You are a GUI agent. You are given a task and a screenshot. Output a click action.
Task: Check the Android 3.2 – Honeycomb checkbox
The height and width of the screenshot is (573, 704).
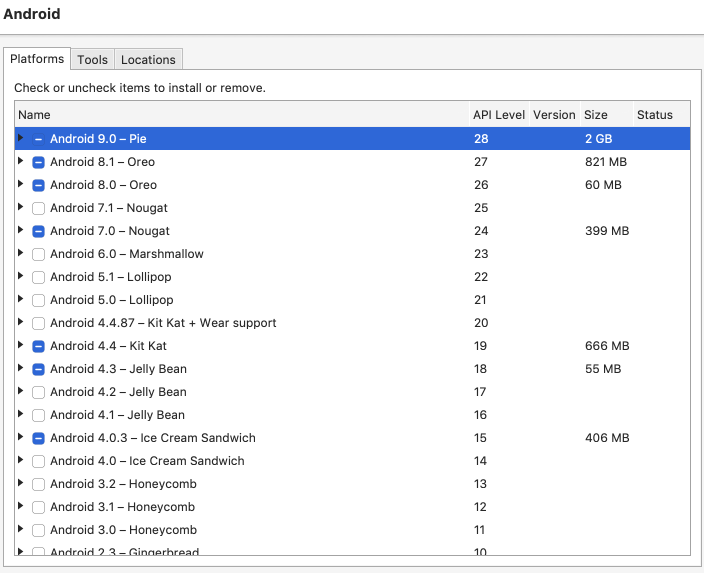coord(39,484)
